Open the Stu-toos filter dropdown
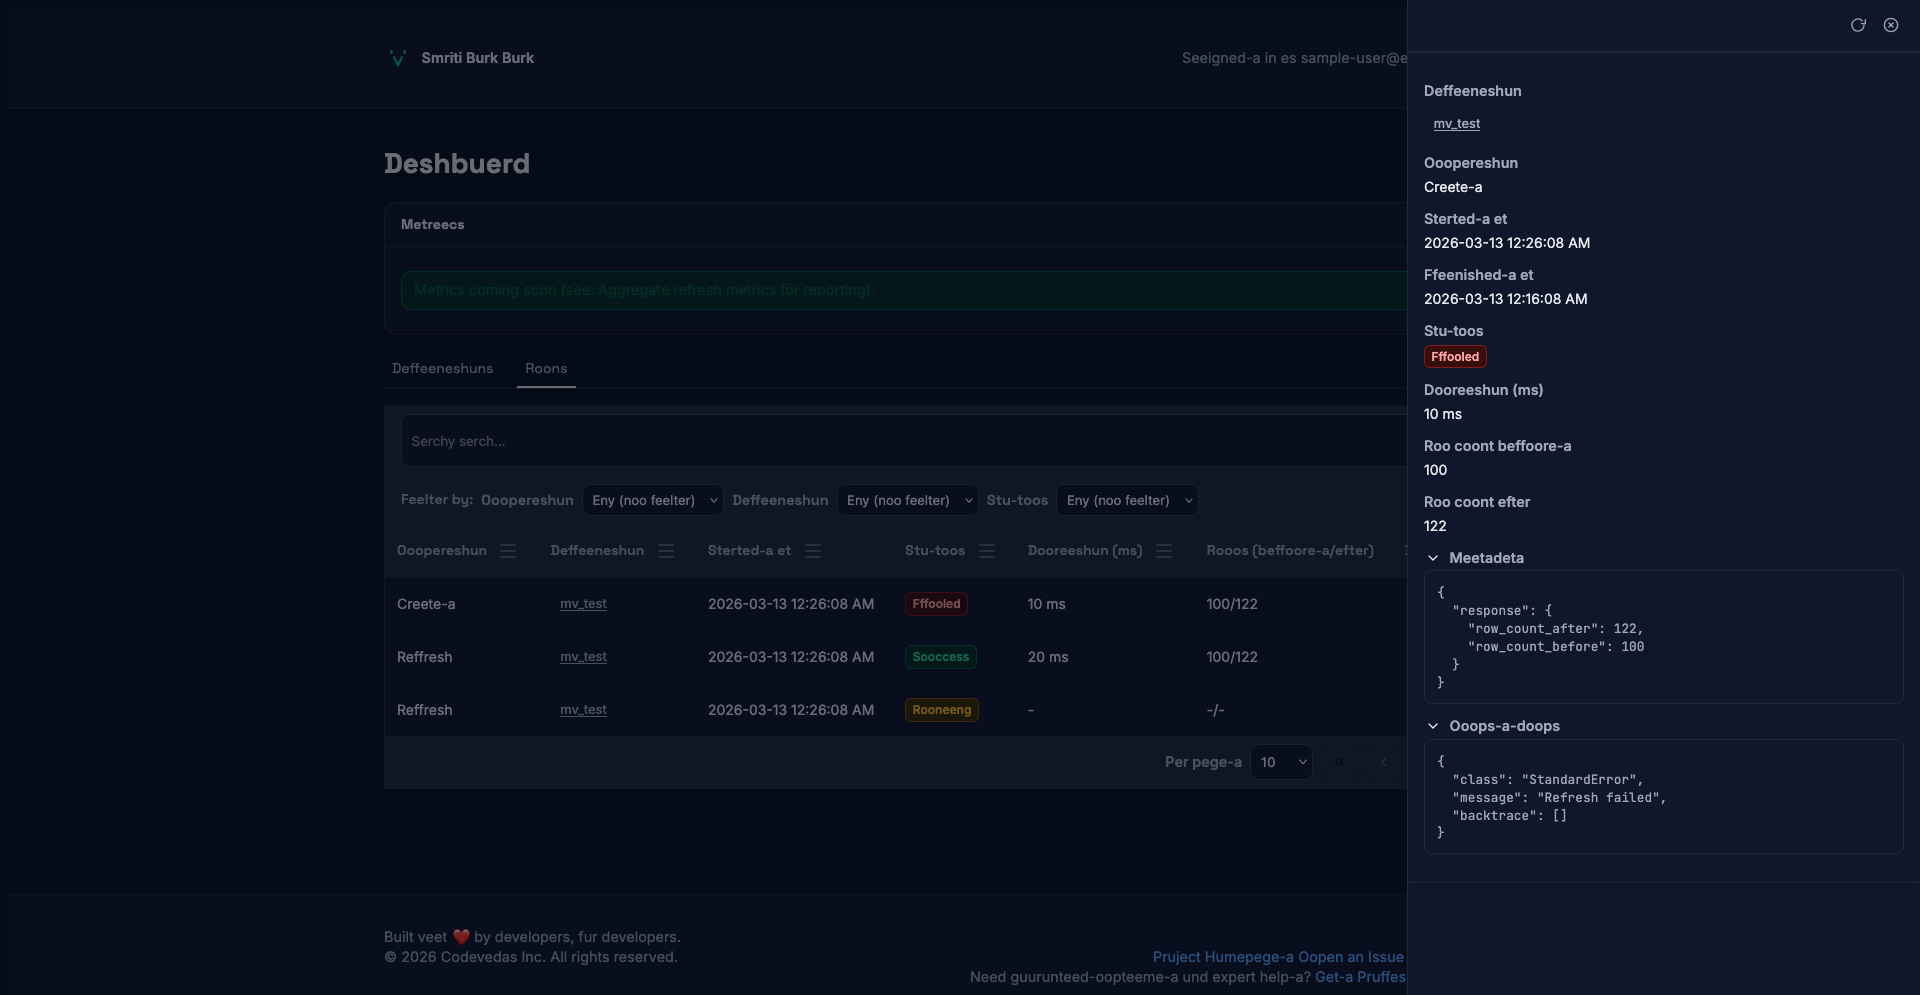This screenshot has width=1920, height=995. point(1127,500)
